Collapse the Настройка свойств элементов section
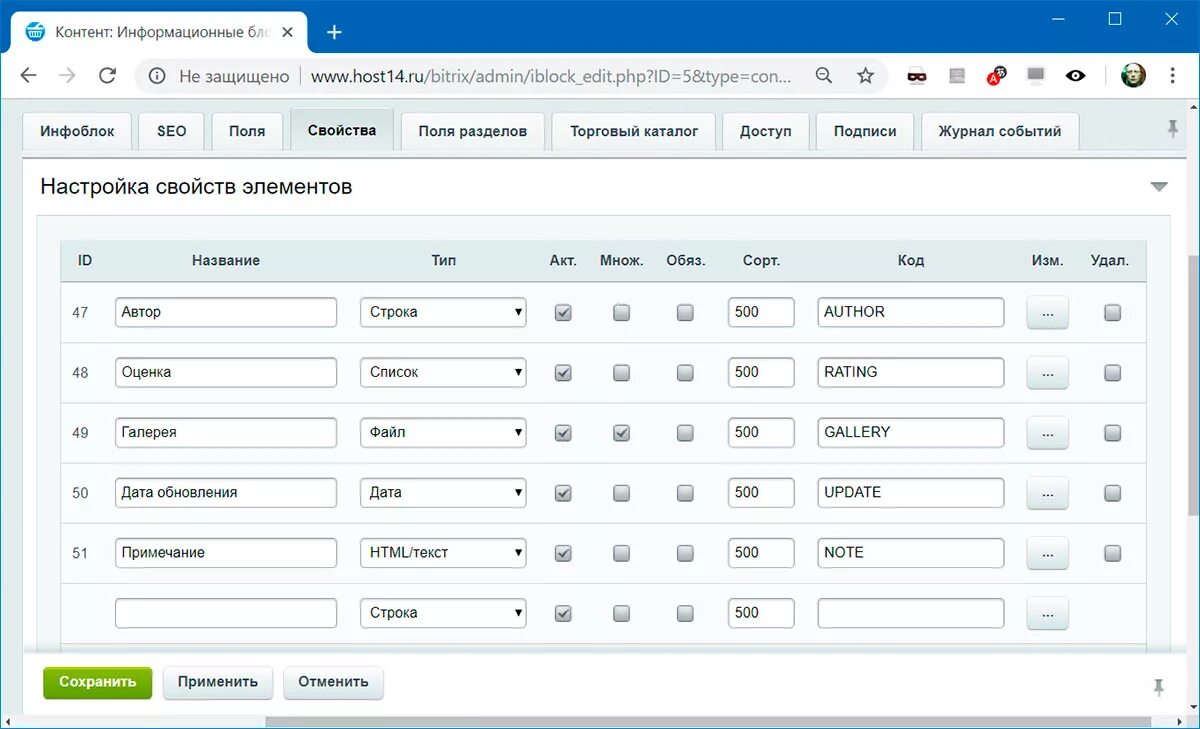 click(x=1159, y=187)
